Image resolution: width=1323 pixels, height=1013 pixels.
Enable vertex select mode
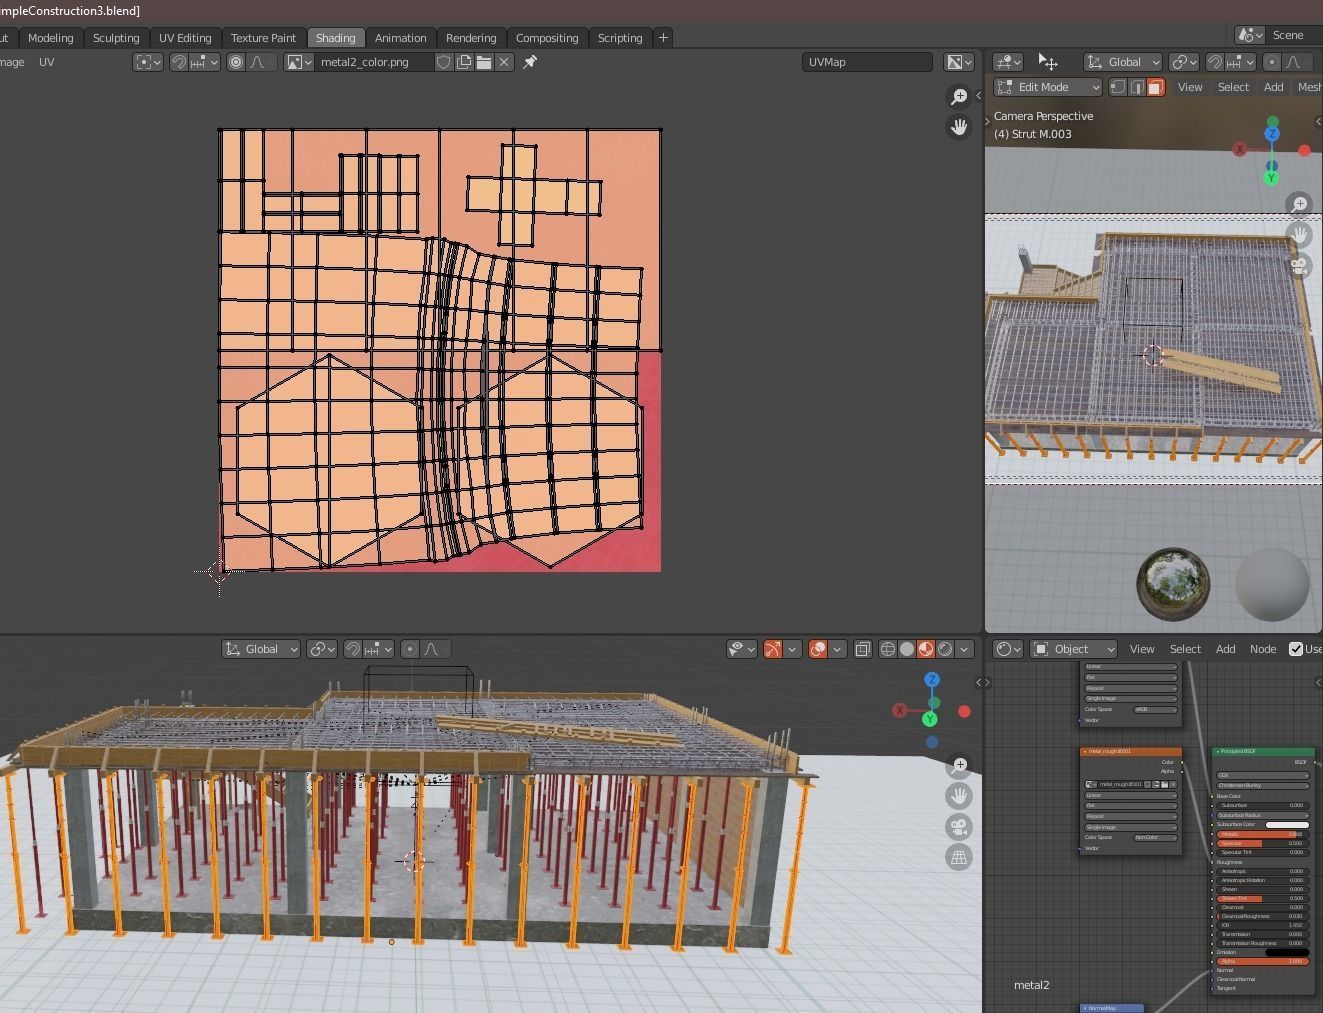[x=1119, y=87]
